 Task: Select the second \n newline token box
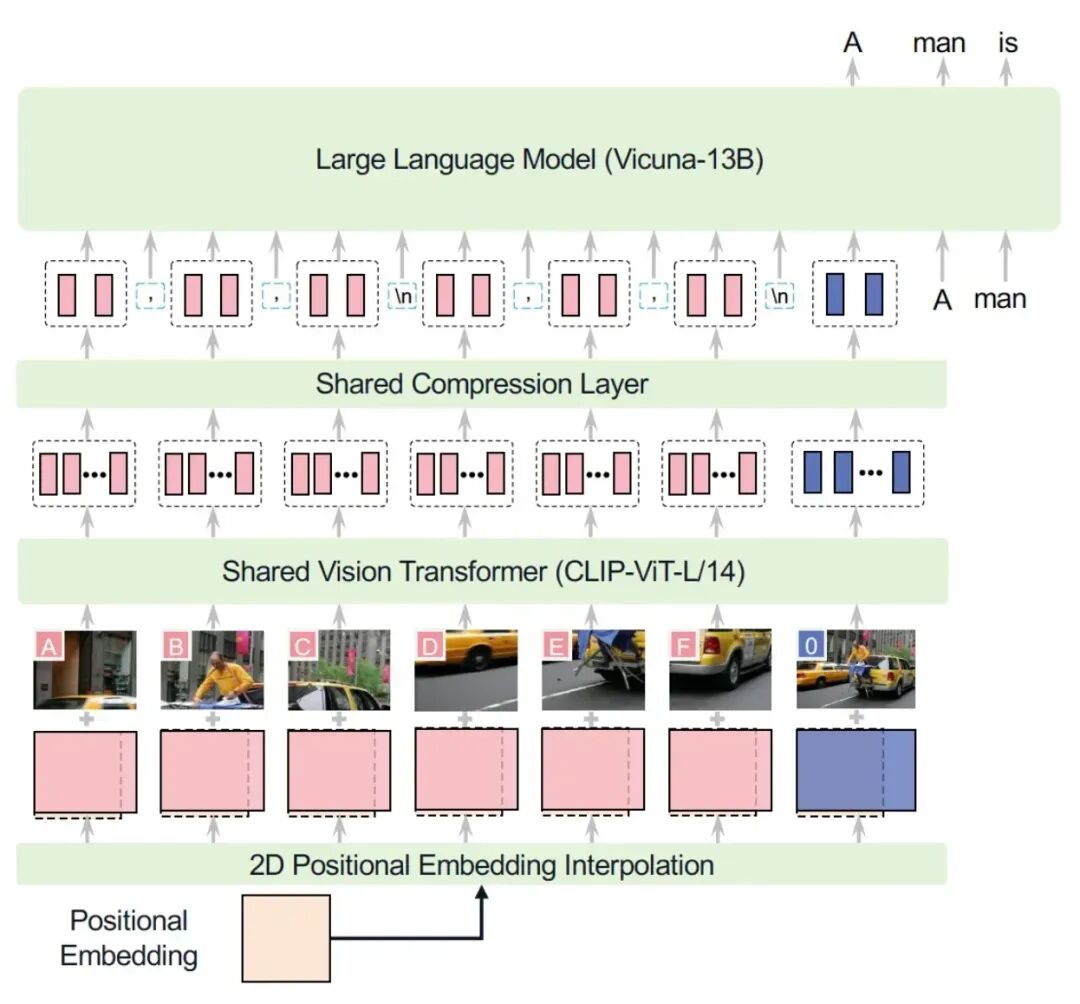pos(779,296)
